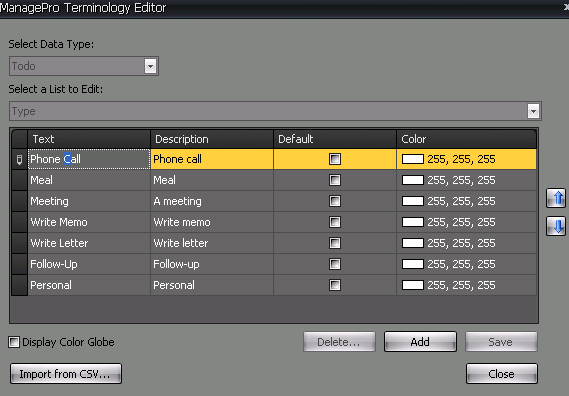Click the 'Write letter' Description cell

(x=212, y=243)
